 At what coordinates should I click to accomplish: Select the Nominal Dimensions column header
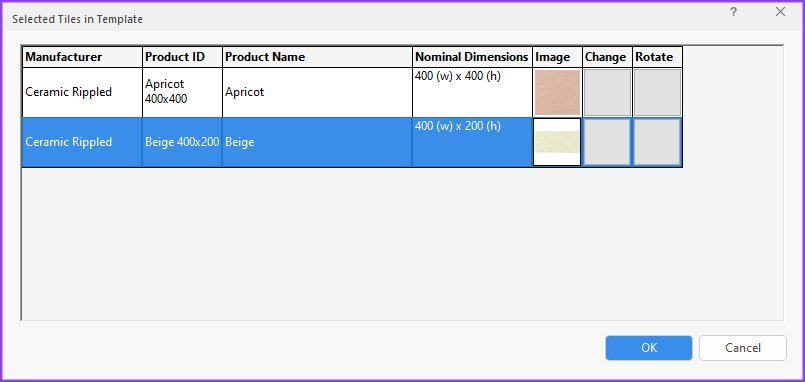pyautogui.click(x=472, y=57)
